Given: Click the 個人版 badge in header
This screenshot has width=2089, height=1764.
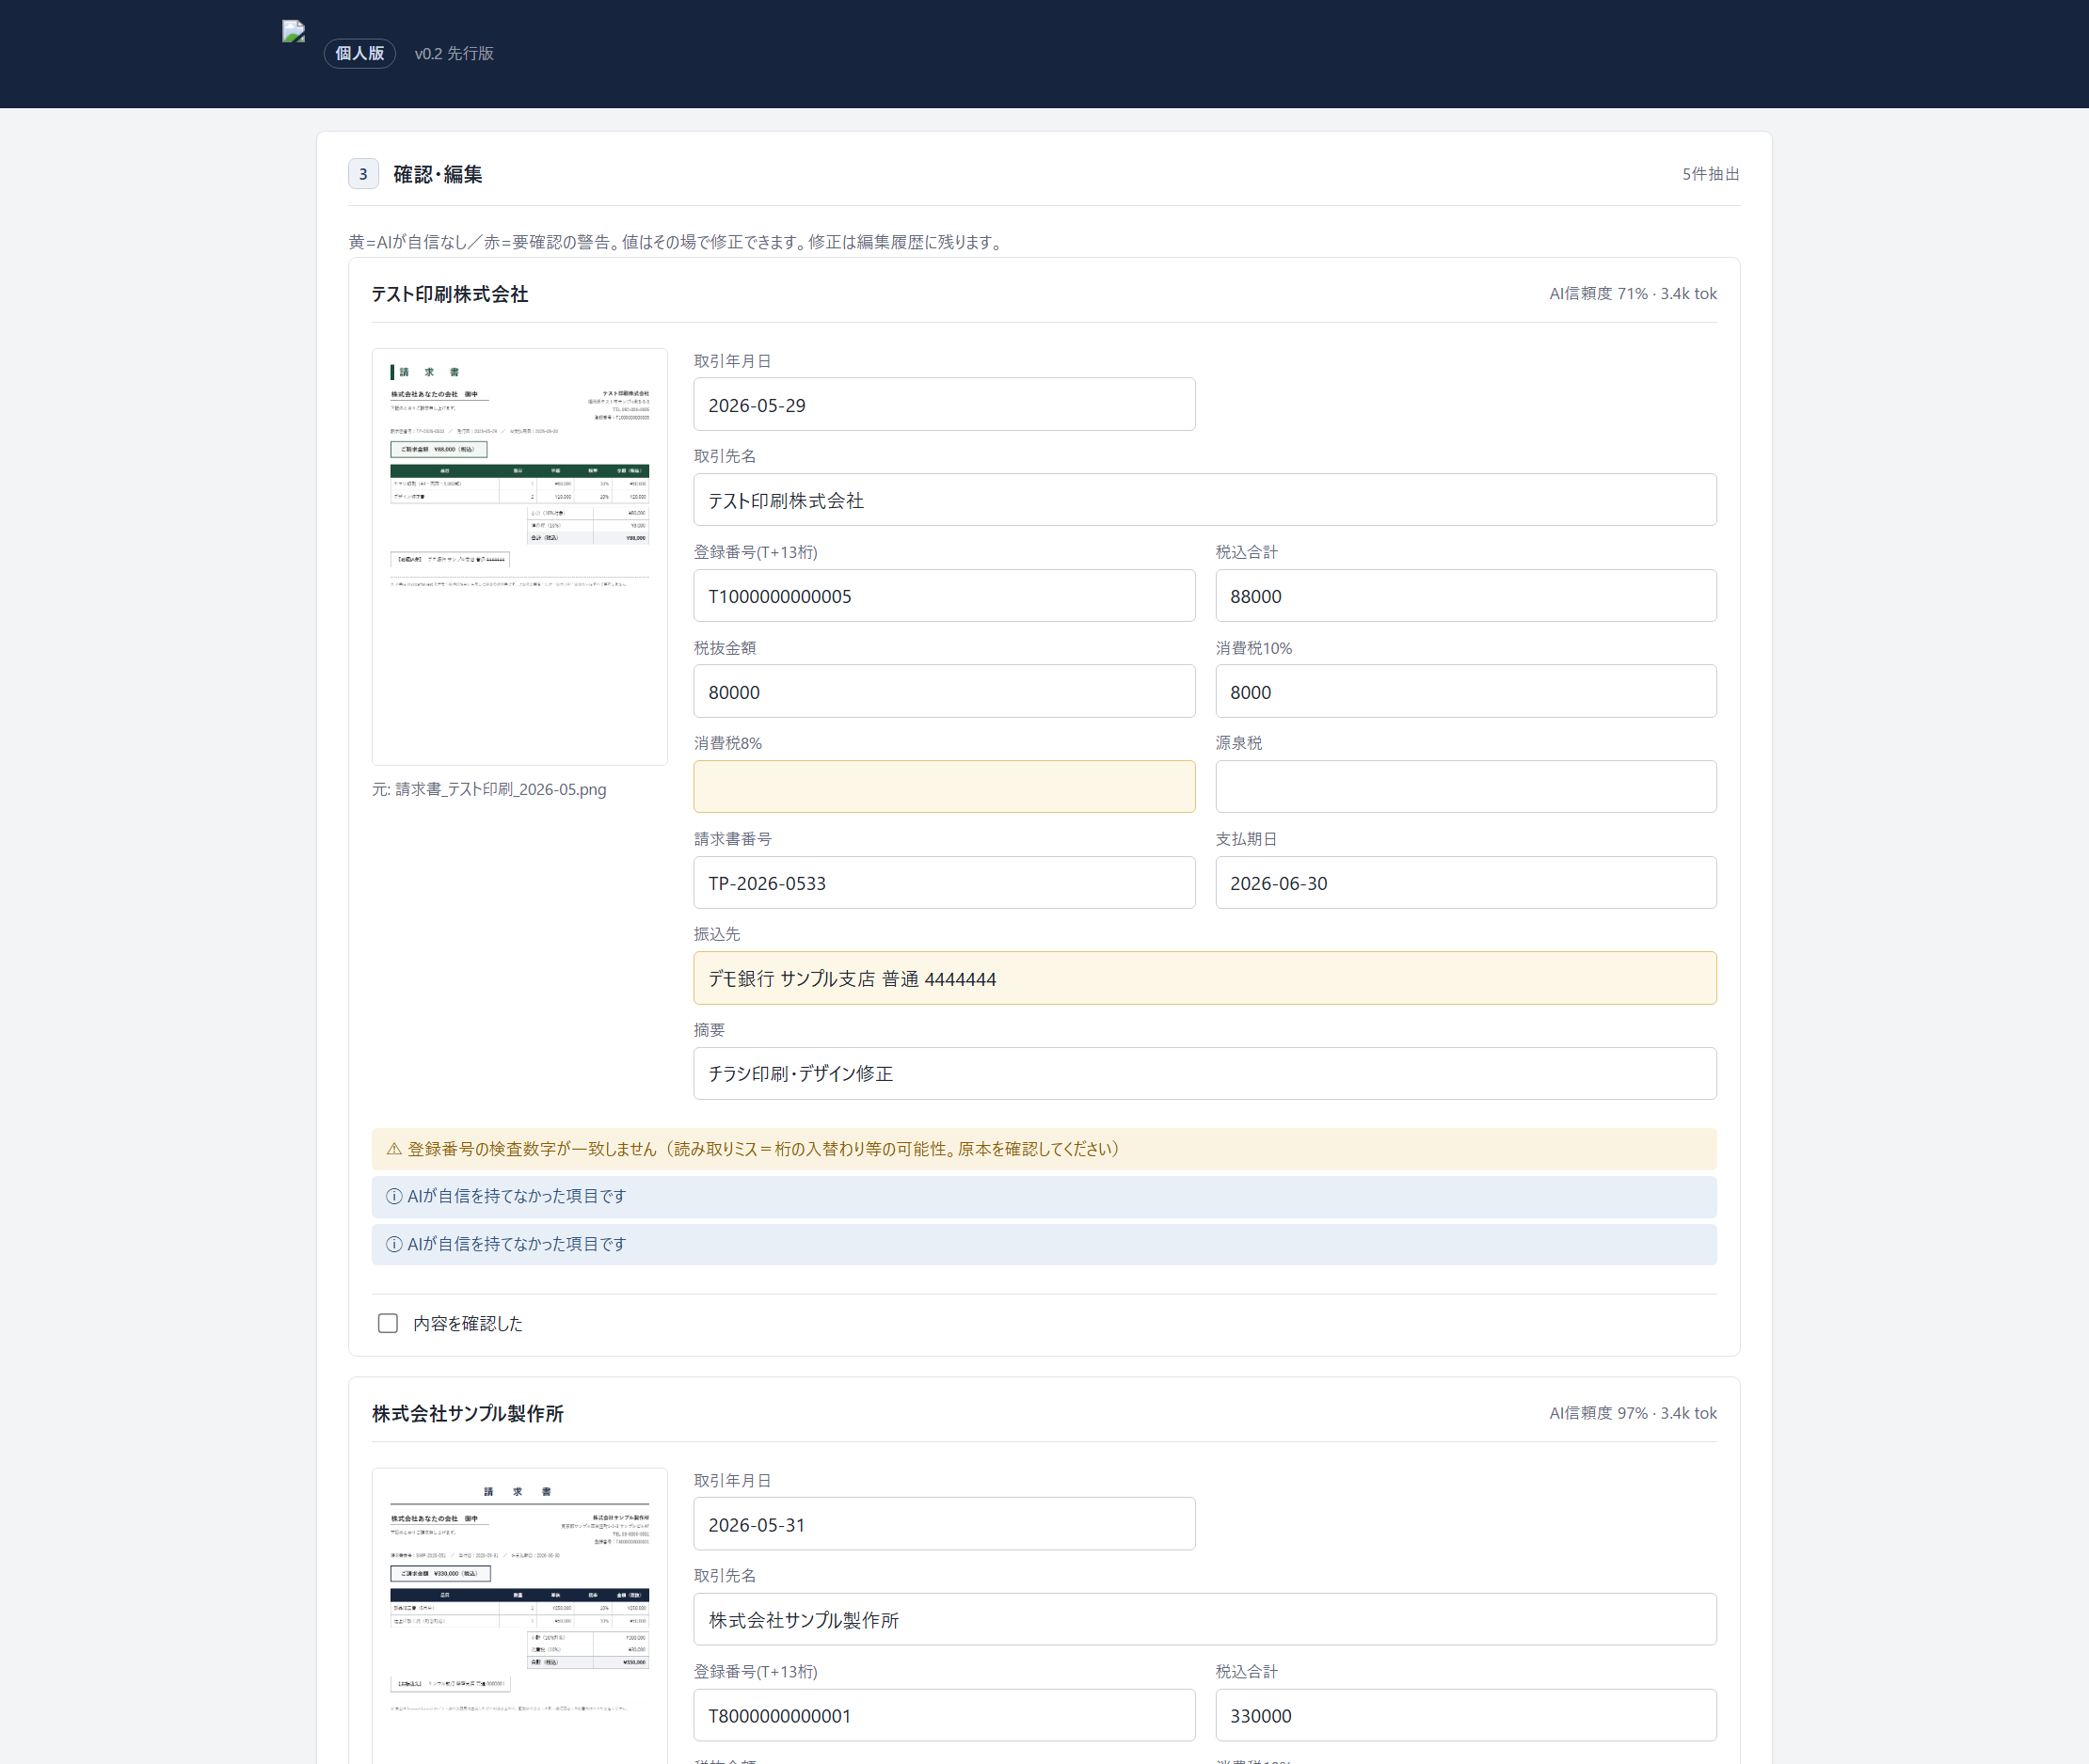Looking at the screenshot, I should coord(360,53).
